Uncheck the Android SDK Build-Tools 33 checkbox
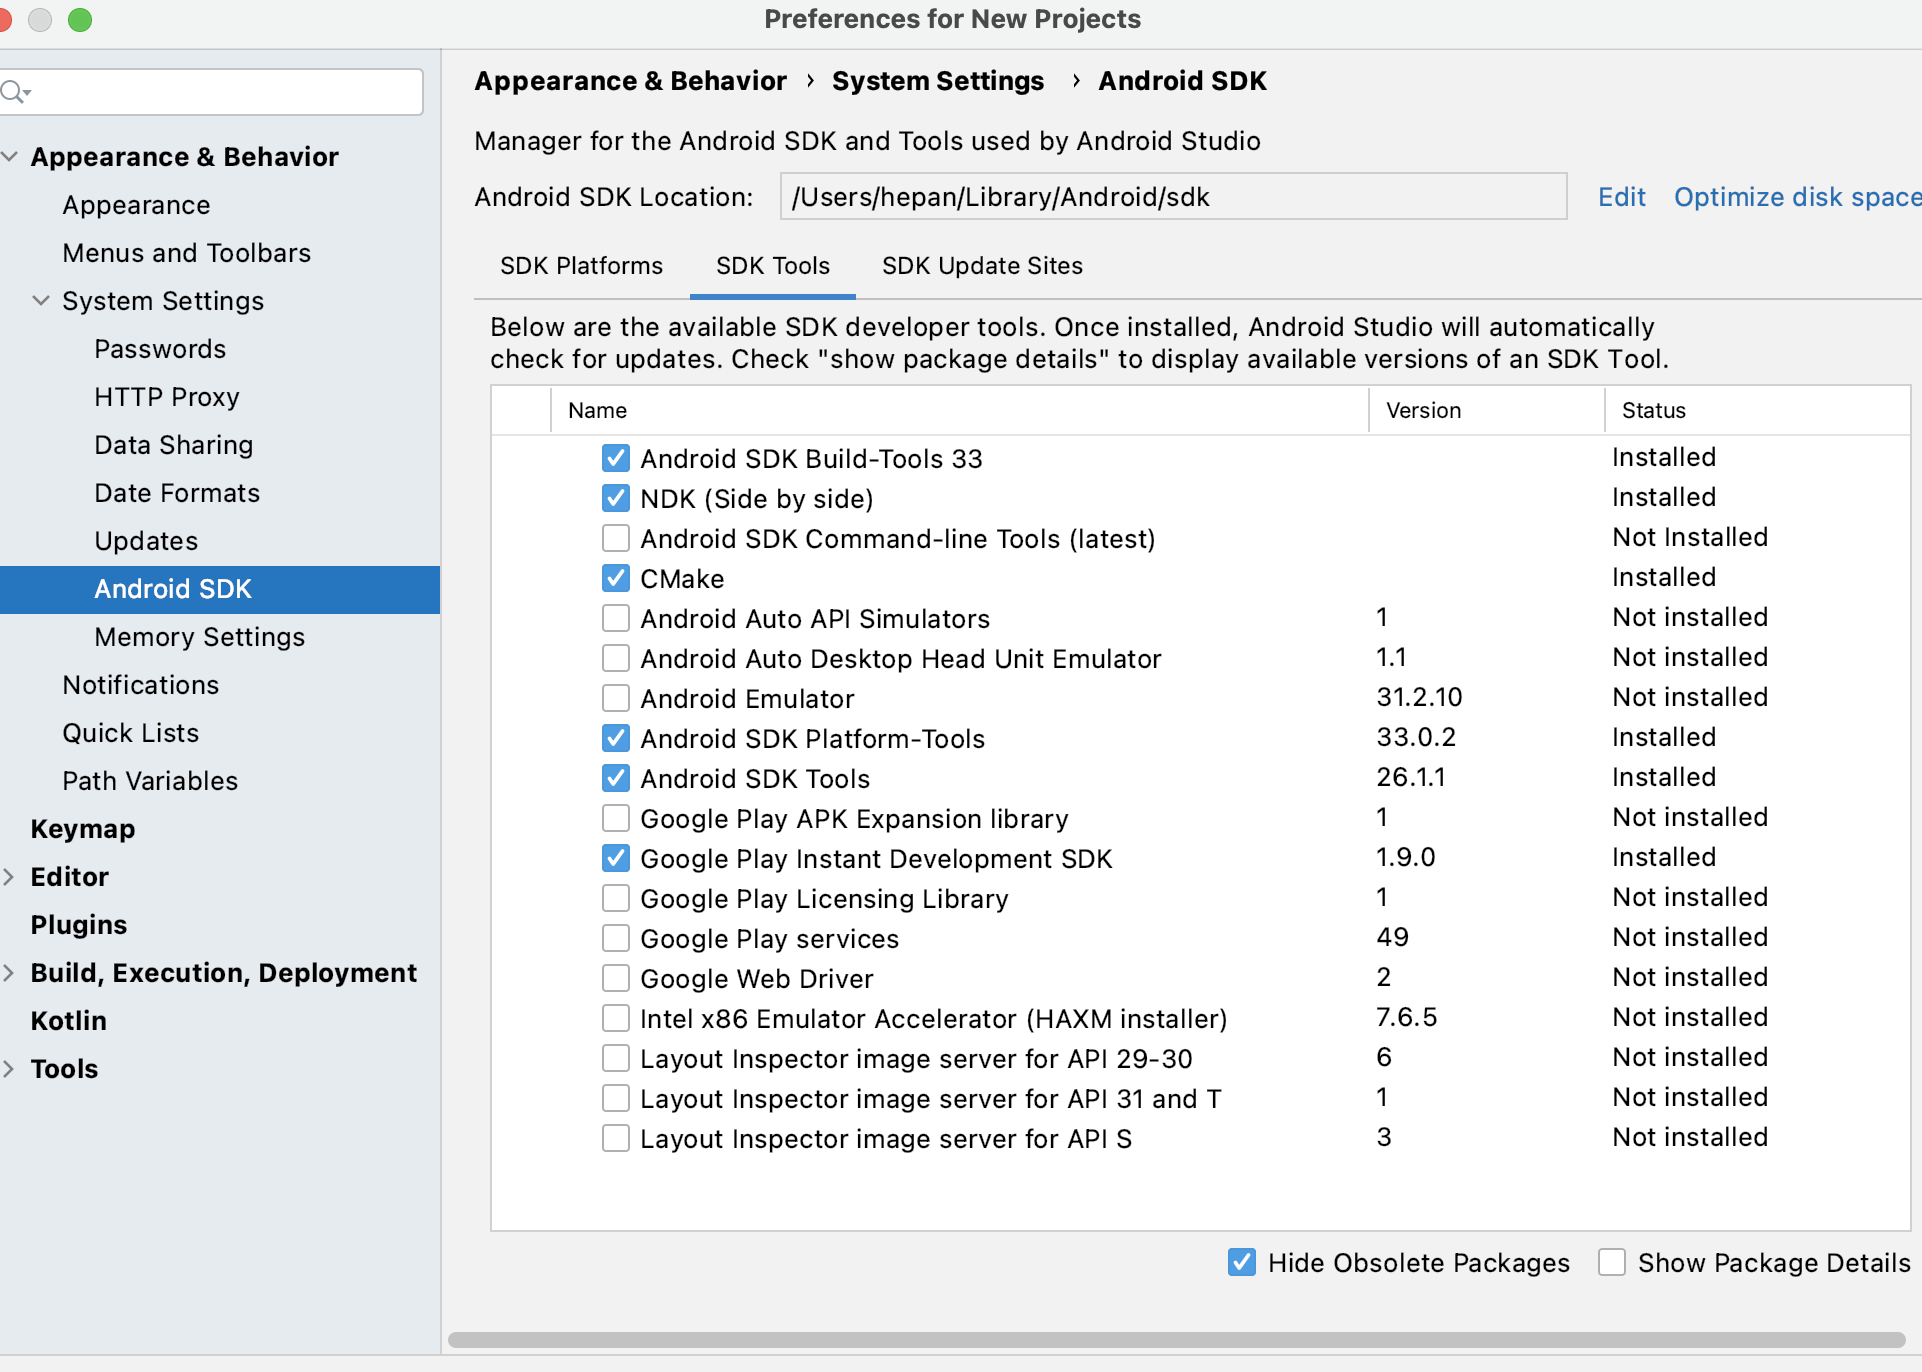Image resolution: width=1922 pixels, height=1372 pixels. pos(616,458)
